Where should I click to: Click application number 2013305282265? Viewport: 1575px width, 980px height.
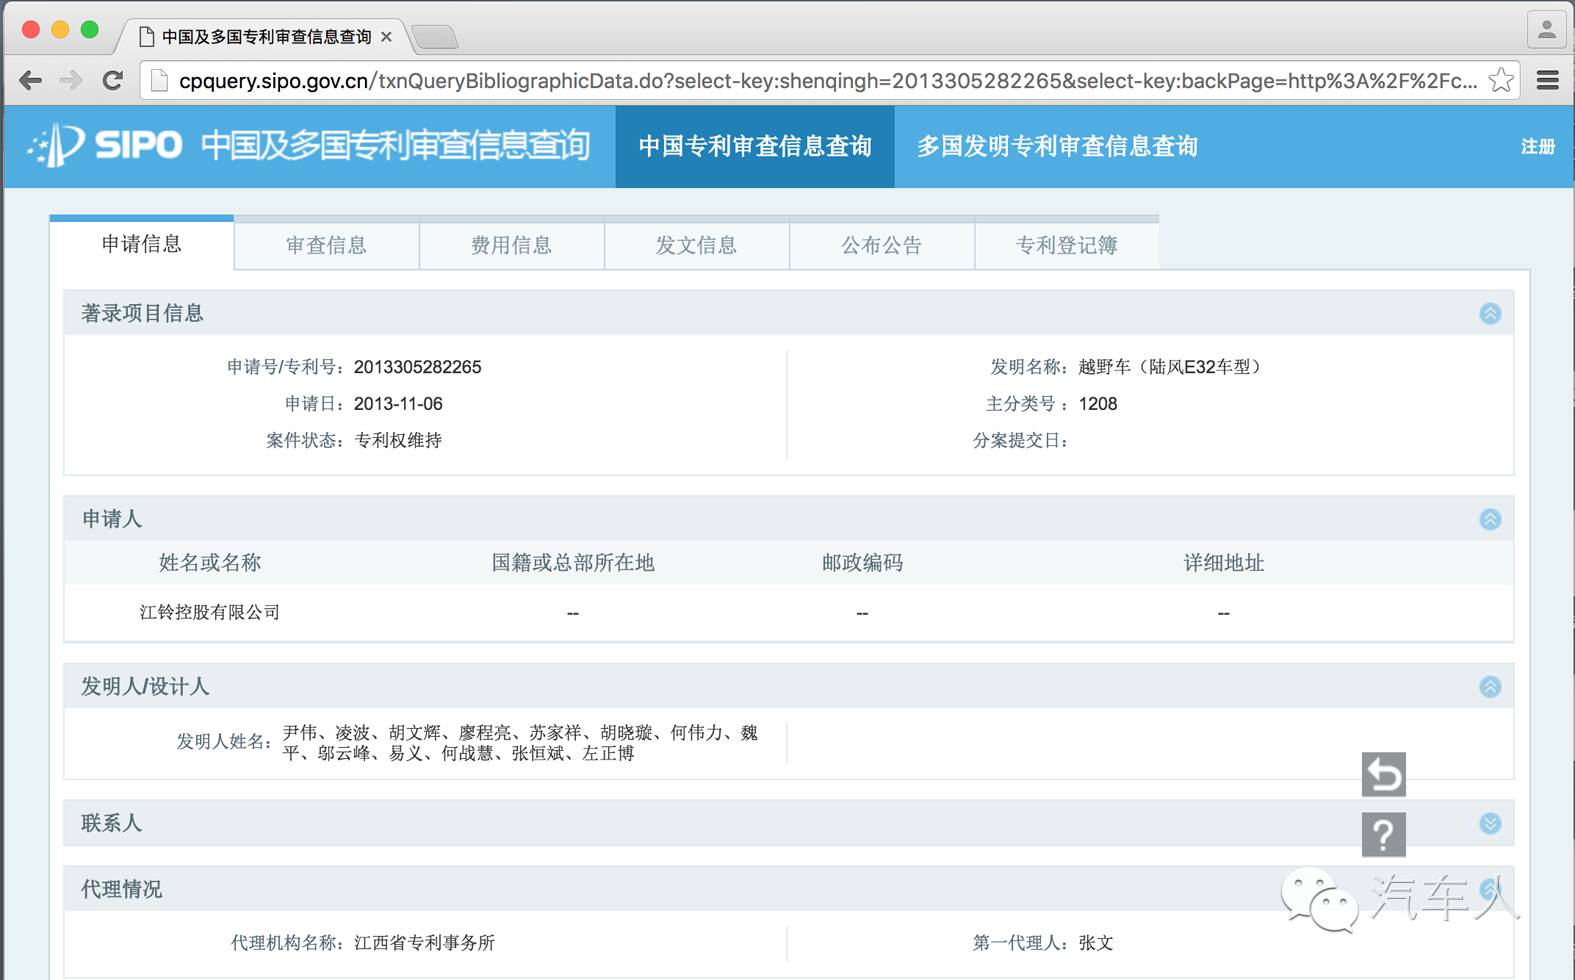[x=417, y=367]
